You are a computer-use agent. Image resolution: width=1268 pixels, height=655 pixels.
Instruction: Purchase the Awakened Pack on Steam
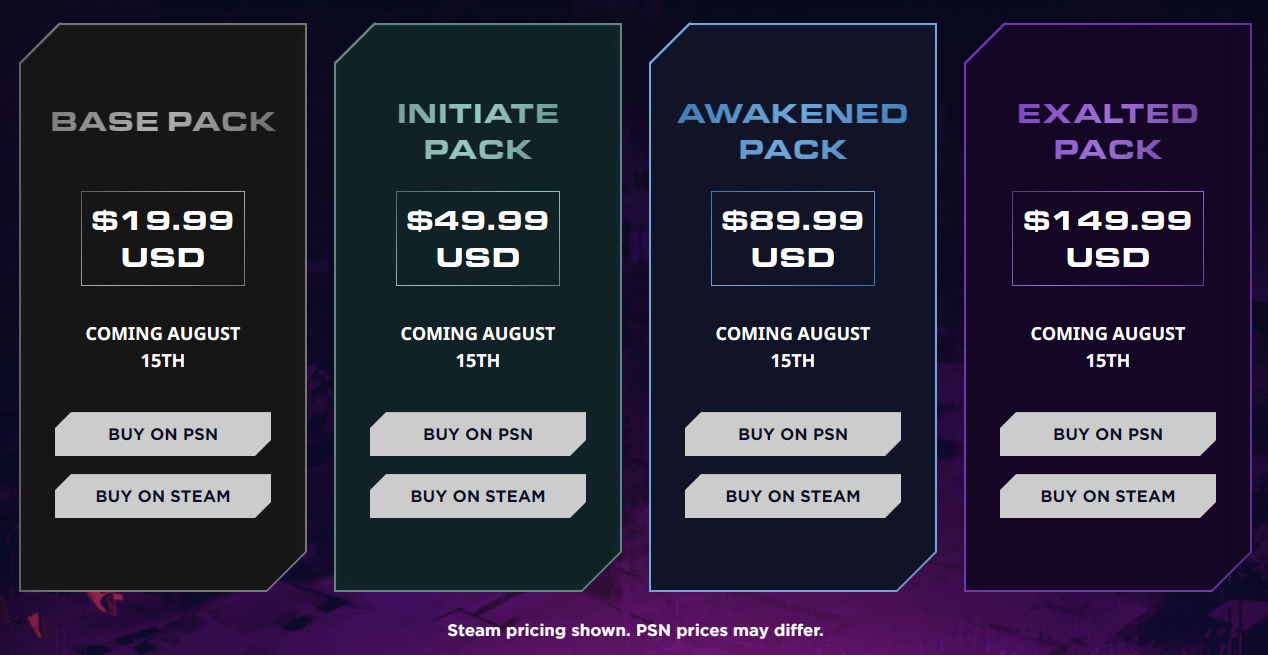(x=793, y=496)
